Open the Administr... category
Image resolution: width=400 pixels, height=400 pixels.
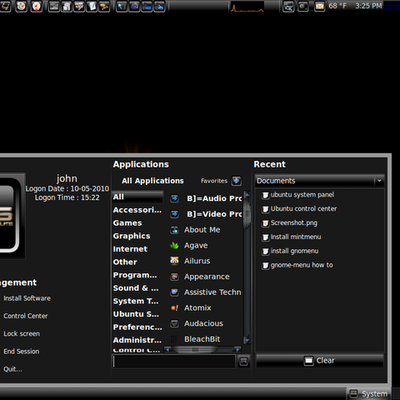pos(138,340)
